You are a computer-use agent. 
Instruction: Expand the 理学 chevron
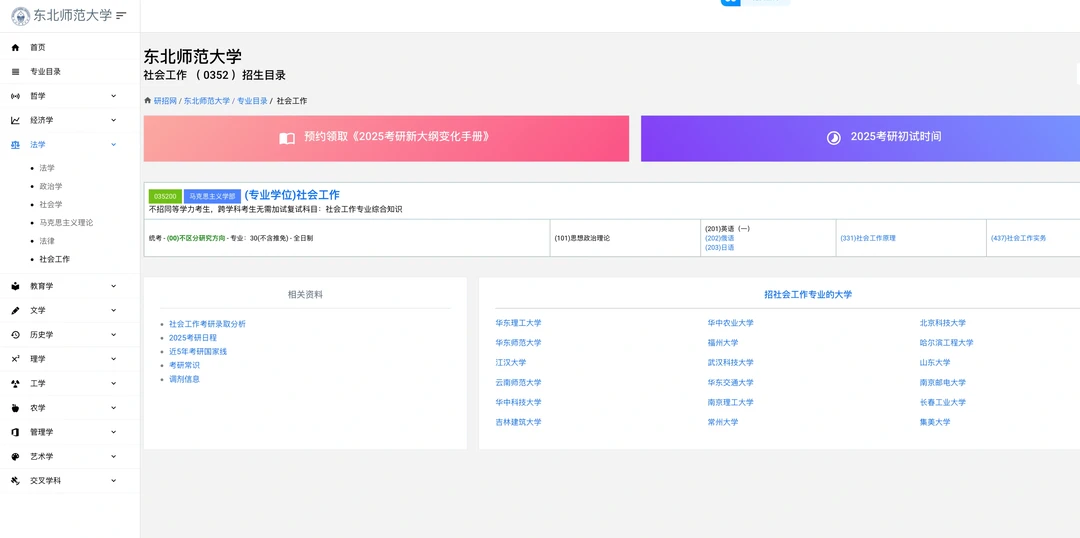pos(114,359)
